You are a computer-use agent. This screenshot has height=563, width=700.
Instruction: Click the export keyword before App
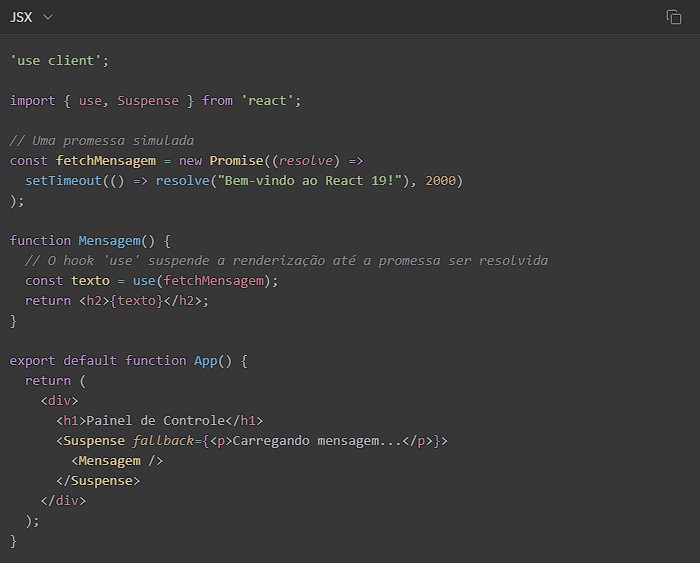(32, 360)
